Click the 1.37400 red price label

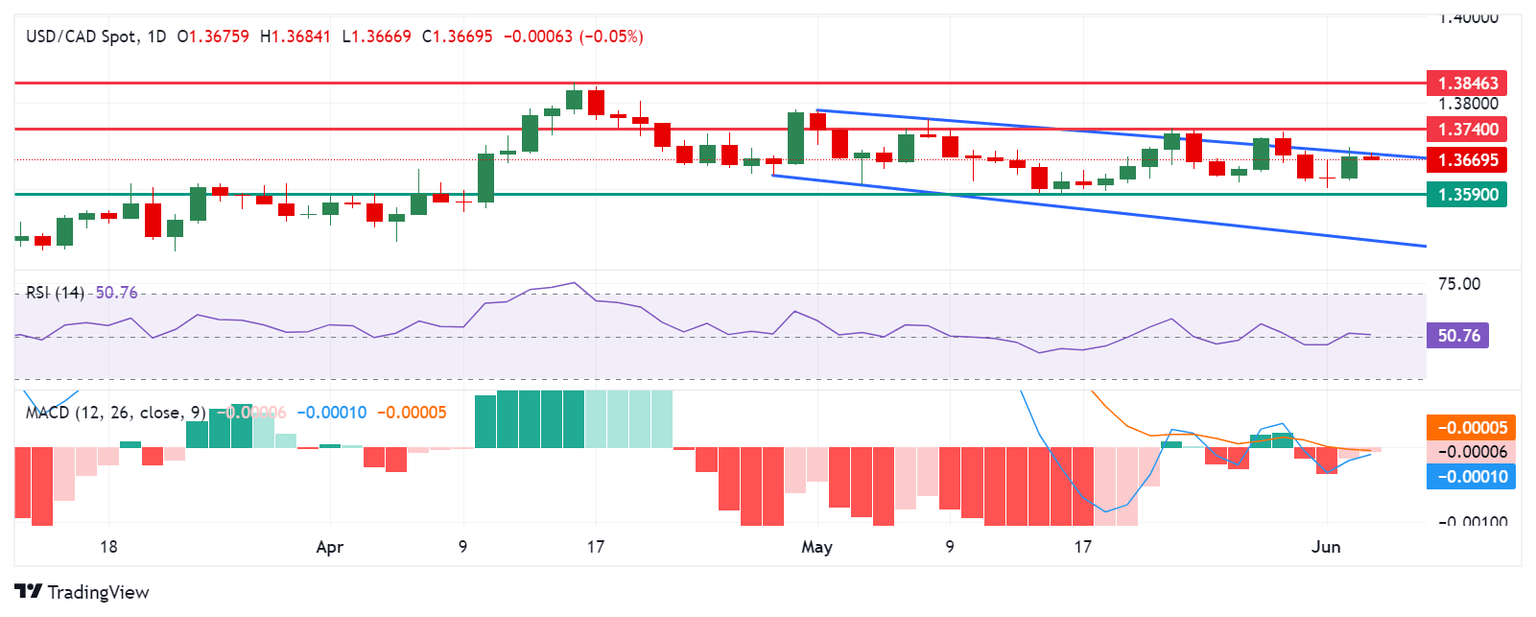(1467, 129)
